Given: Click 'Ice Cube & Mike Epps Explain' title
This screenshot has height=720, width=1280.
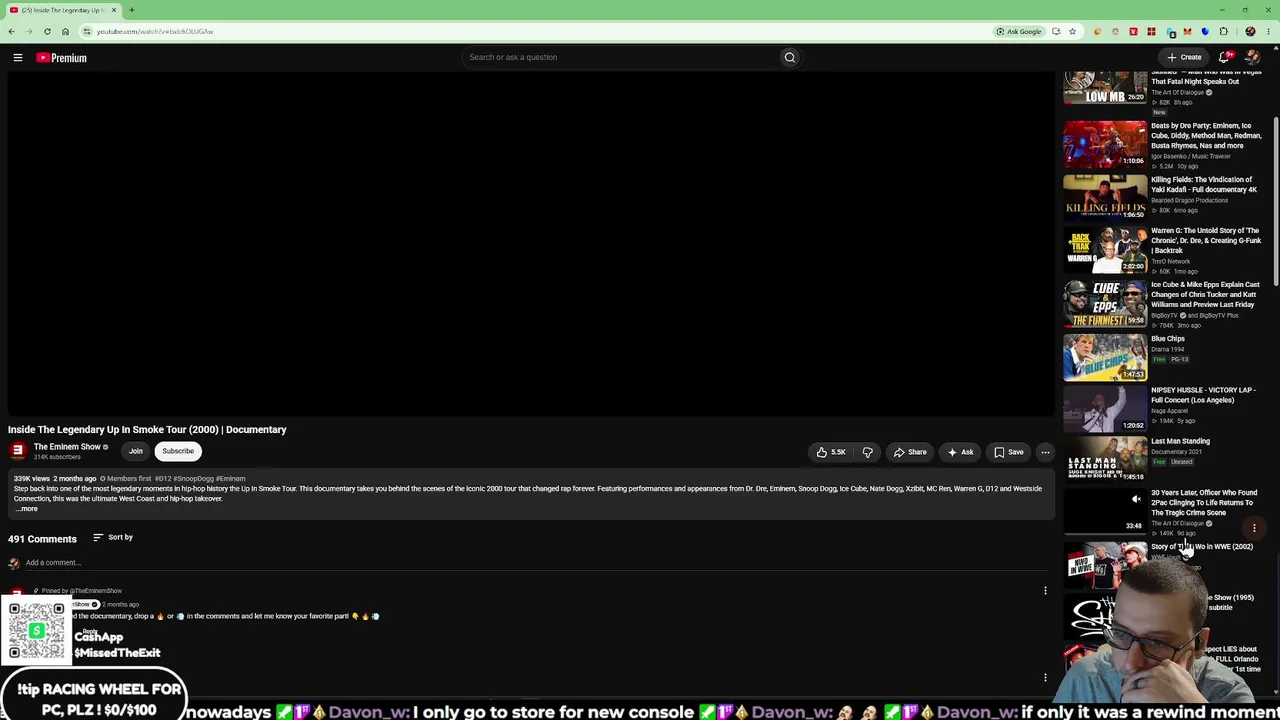Looking at the screenshot, I should point(1205,295).
